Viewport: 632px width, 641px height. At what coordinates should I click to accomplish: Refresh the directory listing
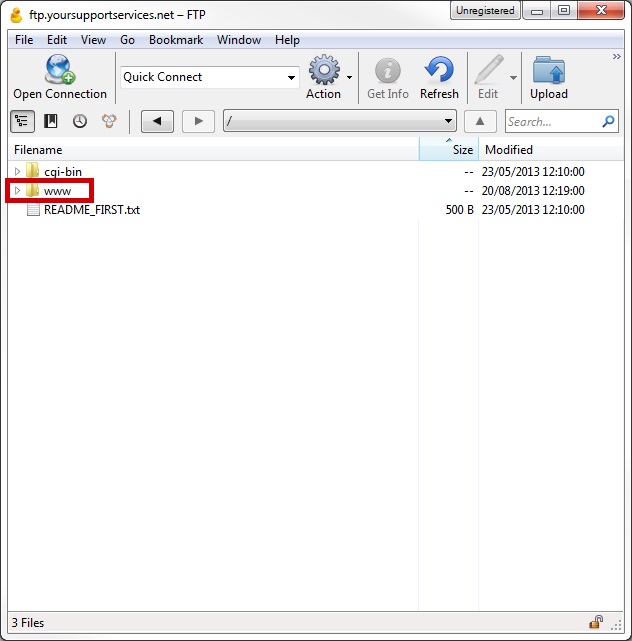(x=439, y=72)
